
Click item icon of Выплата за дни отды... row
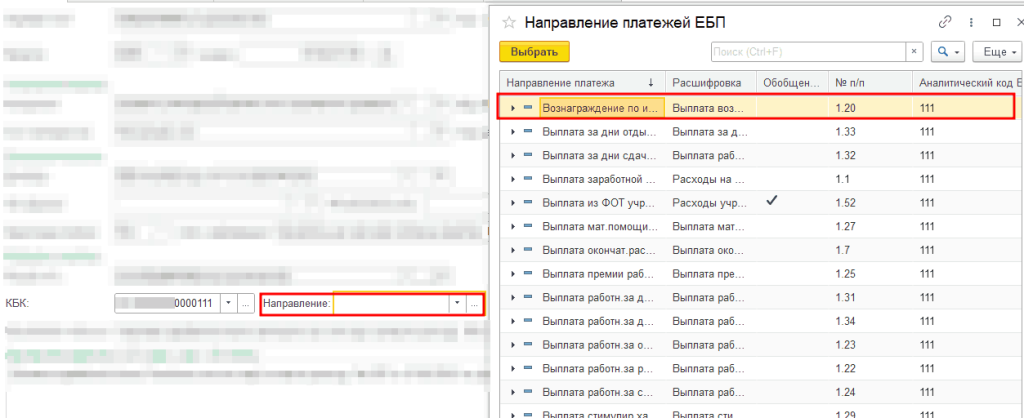528,131
